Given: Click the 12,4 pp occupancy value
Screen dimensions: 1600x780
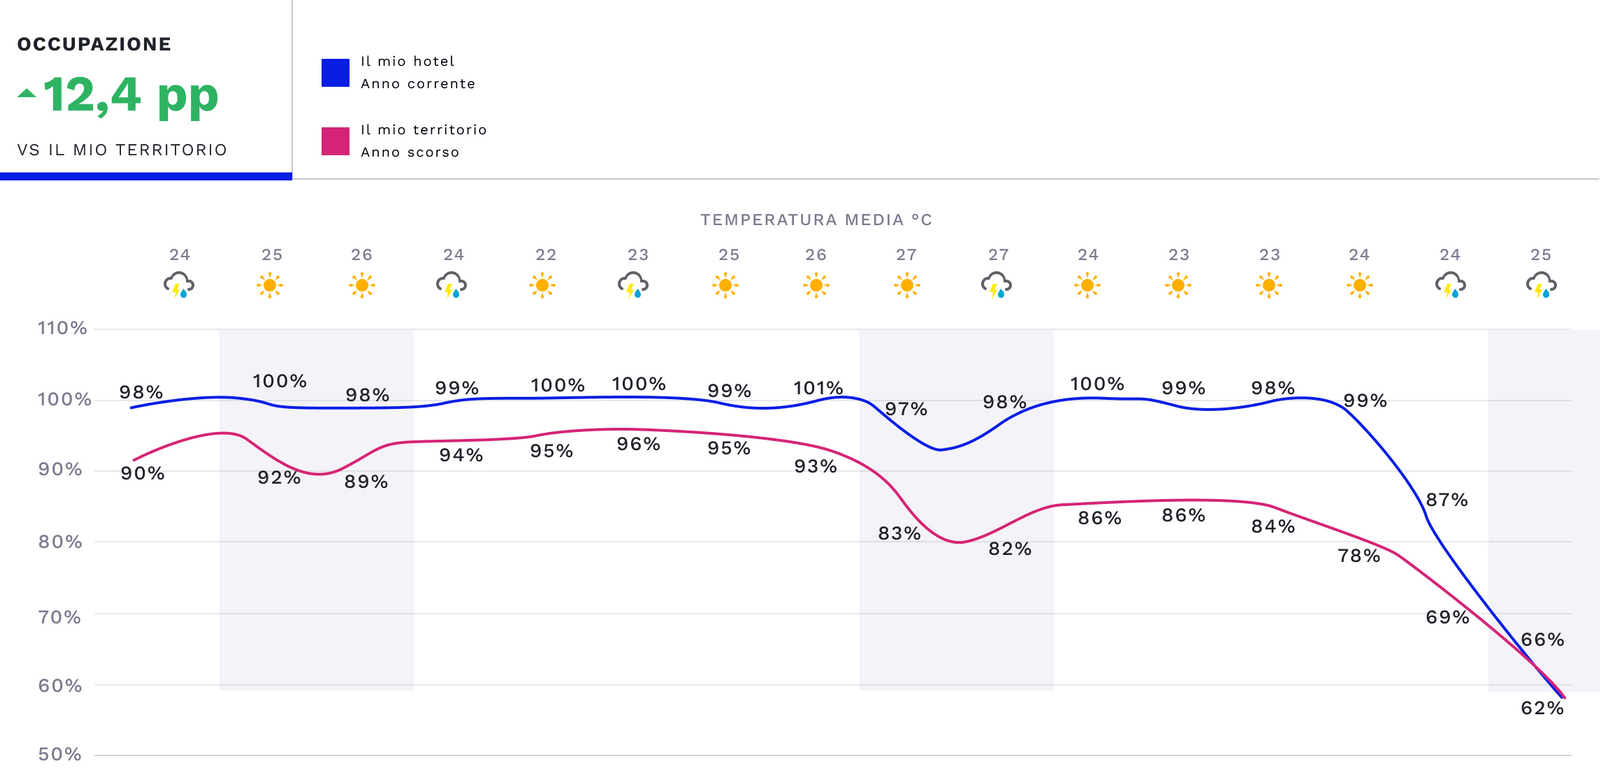Looking at the screenshot, I should (x=130, y=96).
